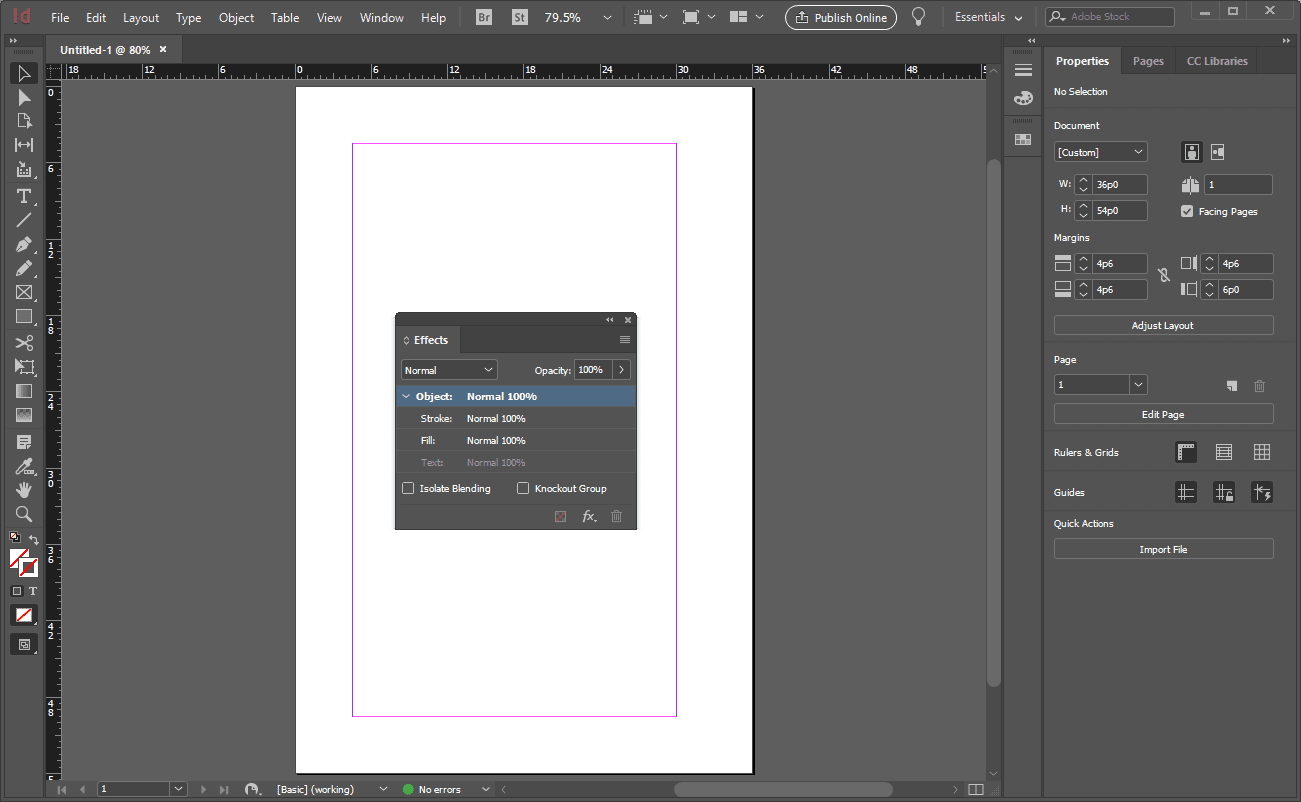Select the Type tool in the toolbar

point(24,196)
